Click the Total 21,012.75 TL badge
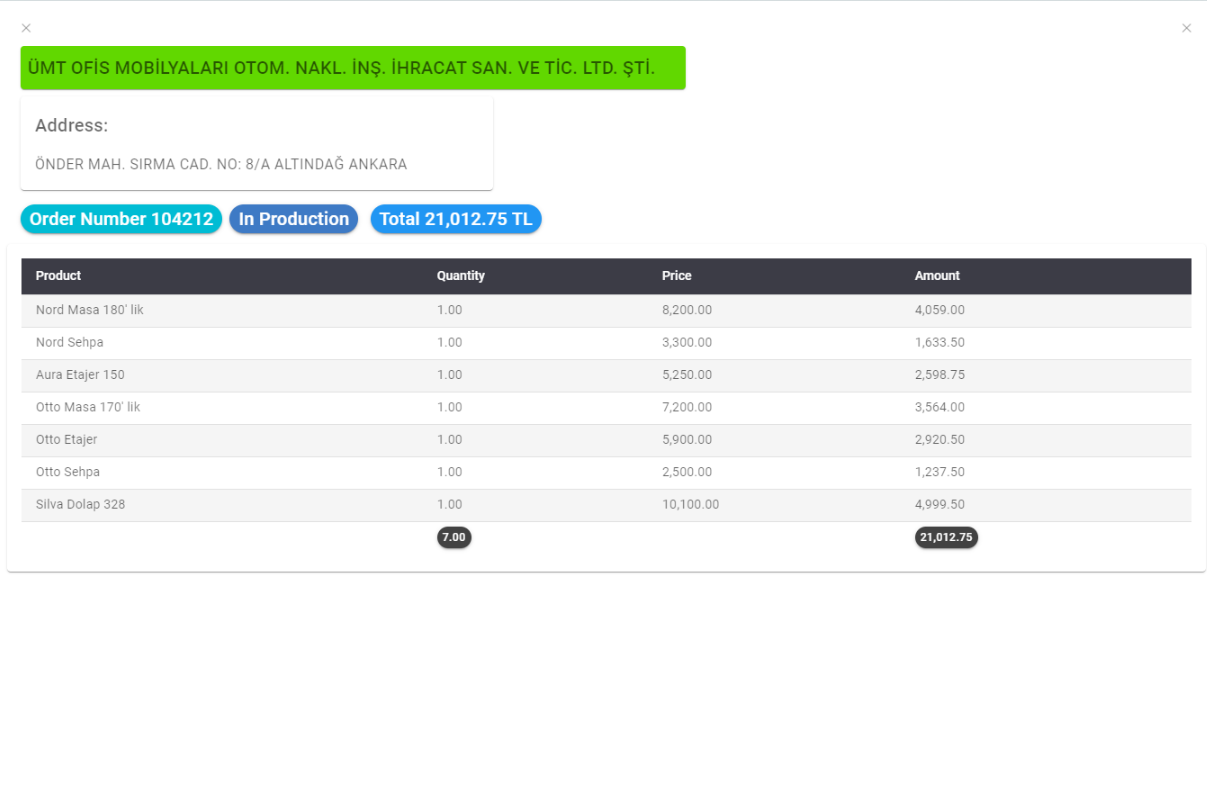The width and height of the screenshot is (1207, 807). 456,219
